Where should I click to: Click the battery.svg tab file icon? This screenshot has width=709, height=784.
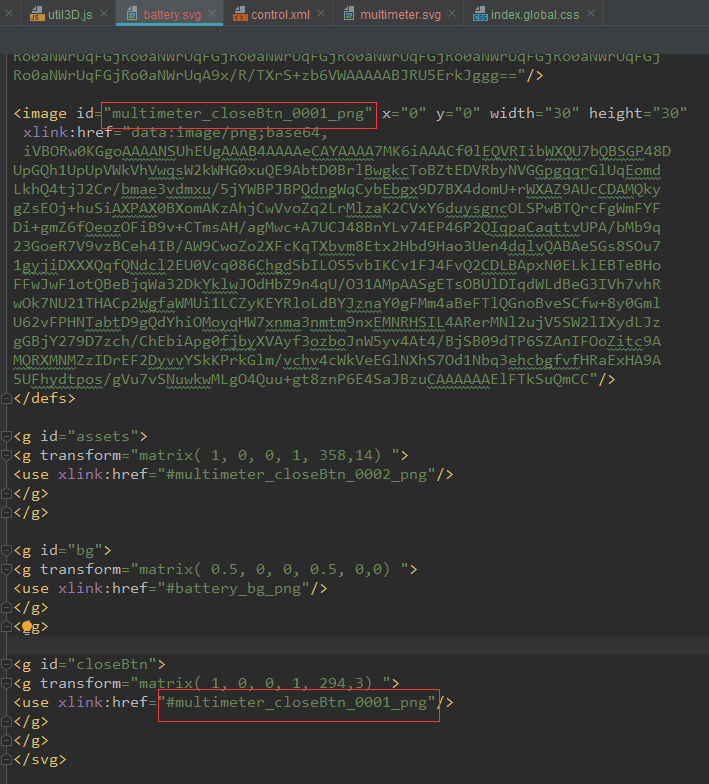[x=132, y=14]
